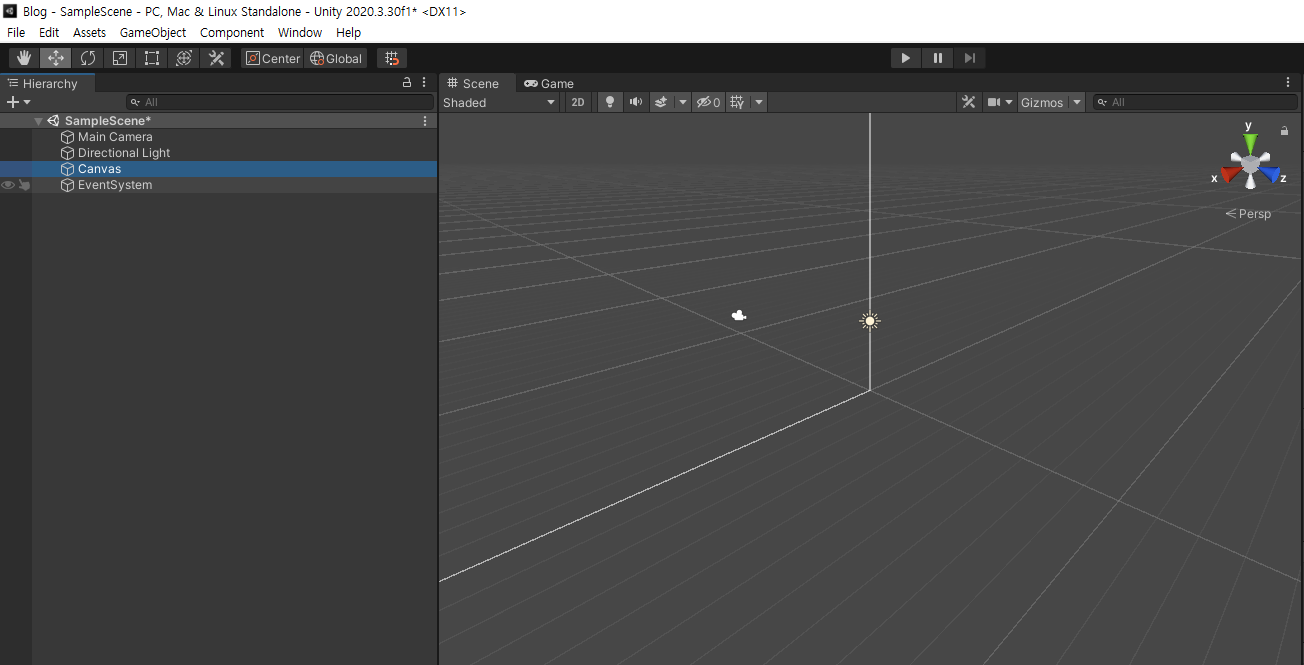
Task: Open the custom editor tools
Action: point(216,58)
